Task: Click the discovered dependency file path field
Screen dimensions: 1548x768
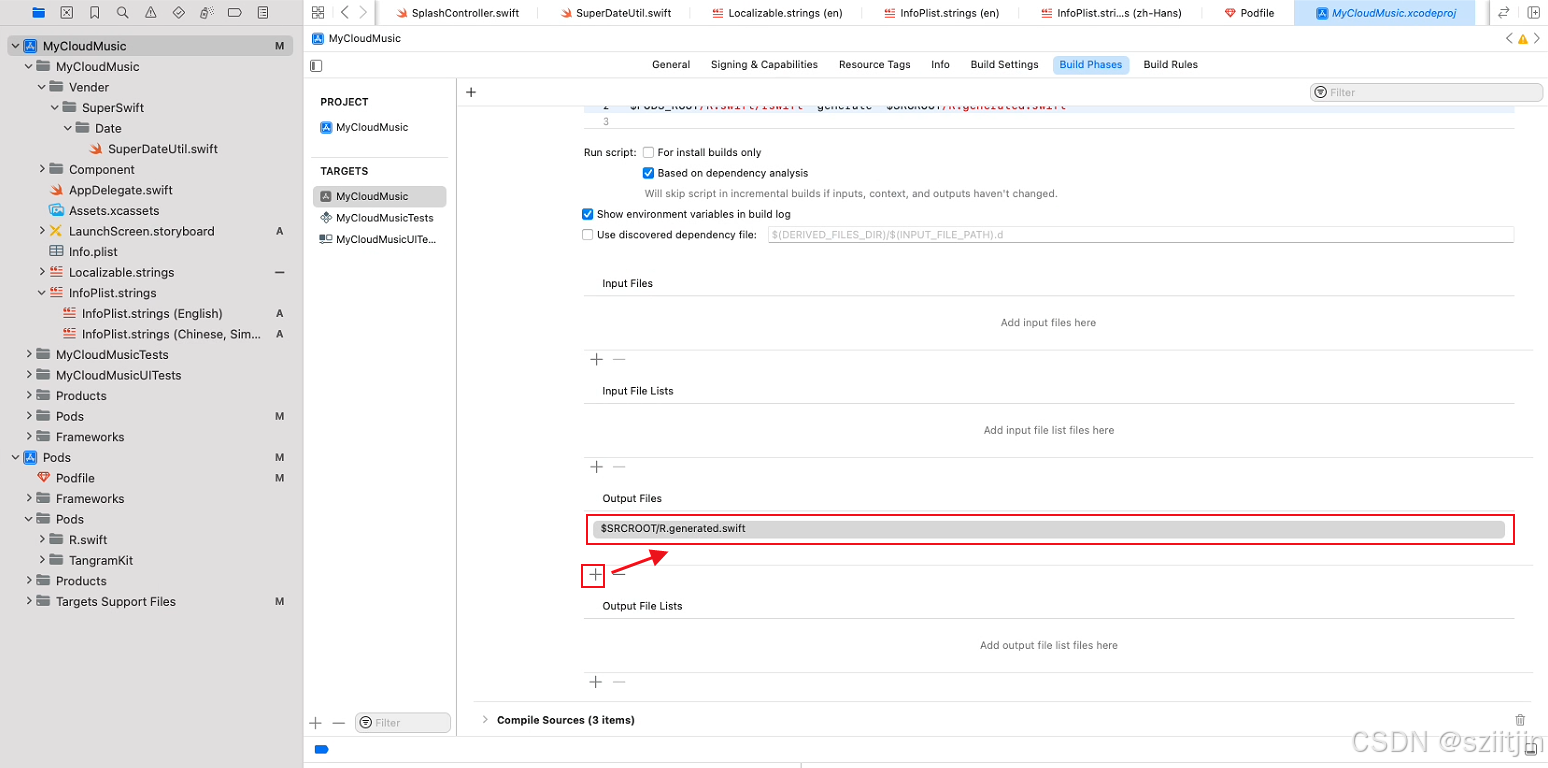Action: point(1140,235)
